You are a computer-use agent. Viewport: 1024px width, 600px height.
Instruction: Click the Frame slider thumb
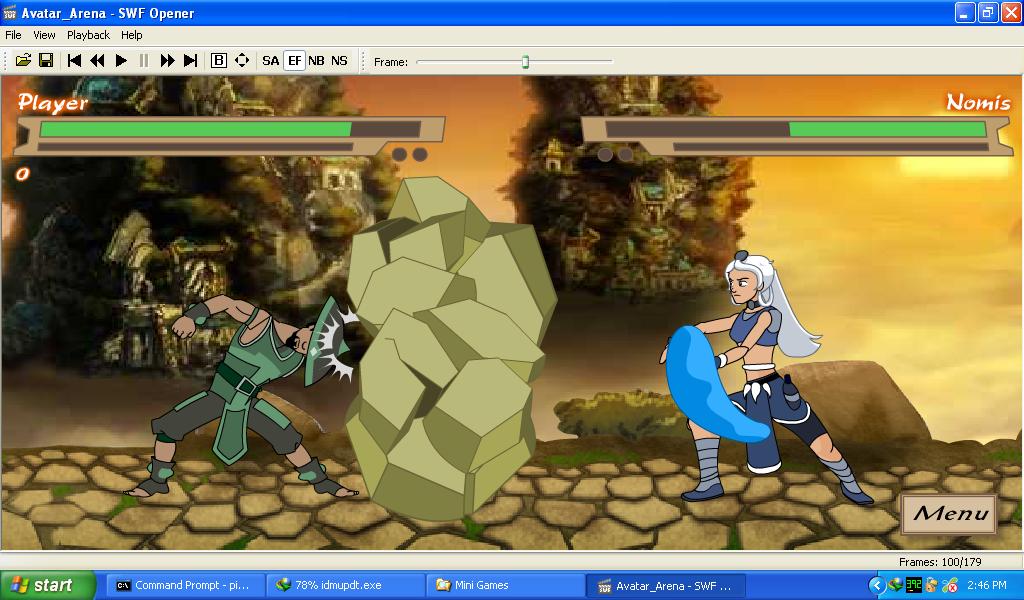(x=525, y=62)
